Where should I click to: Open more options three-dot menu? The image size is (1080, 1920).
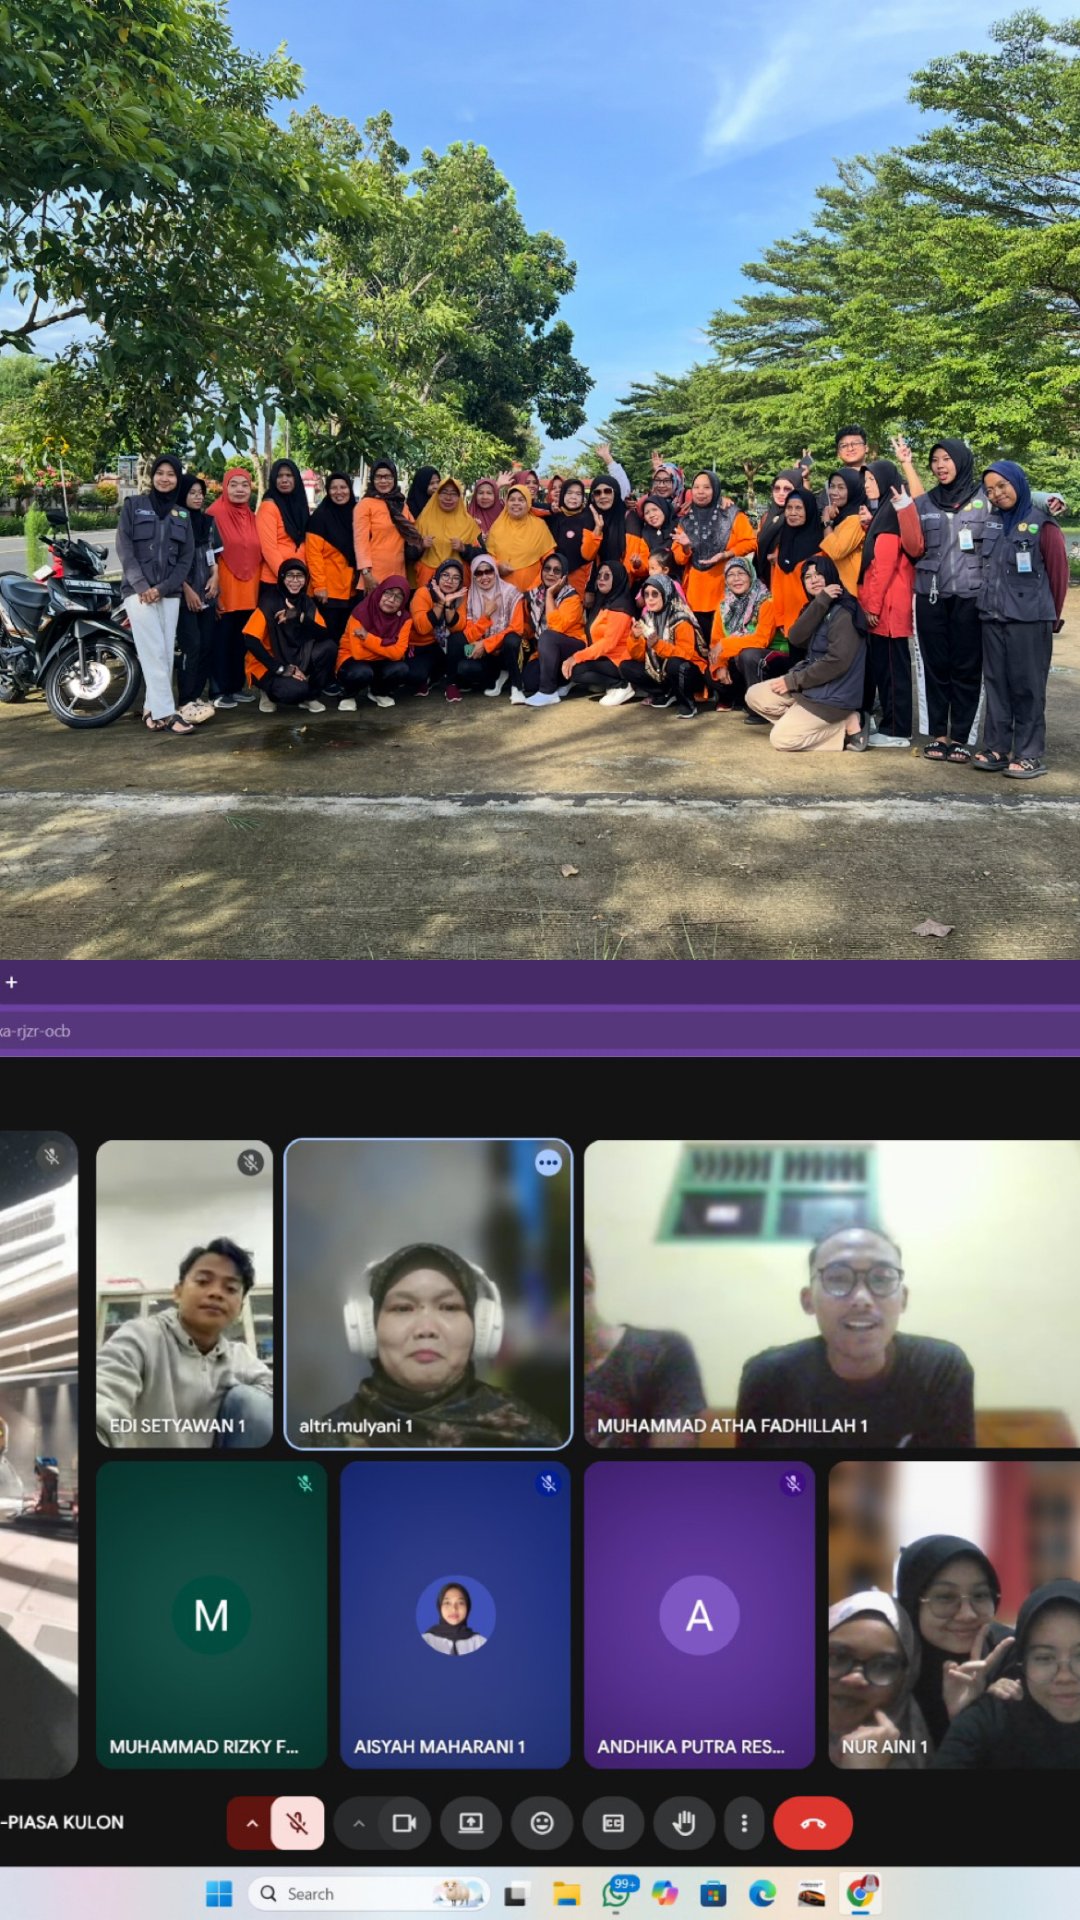point(744,1823)
